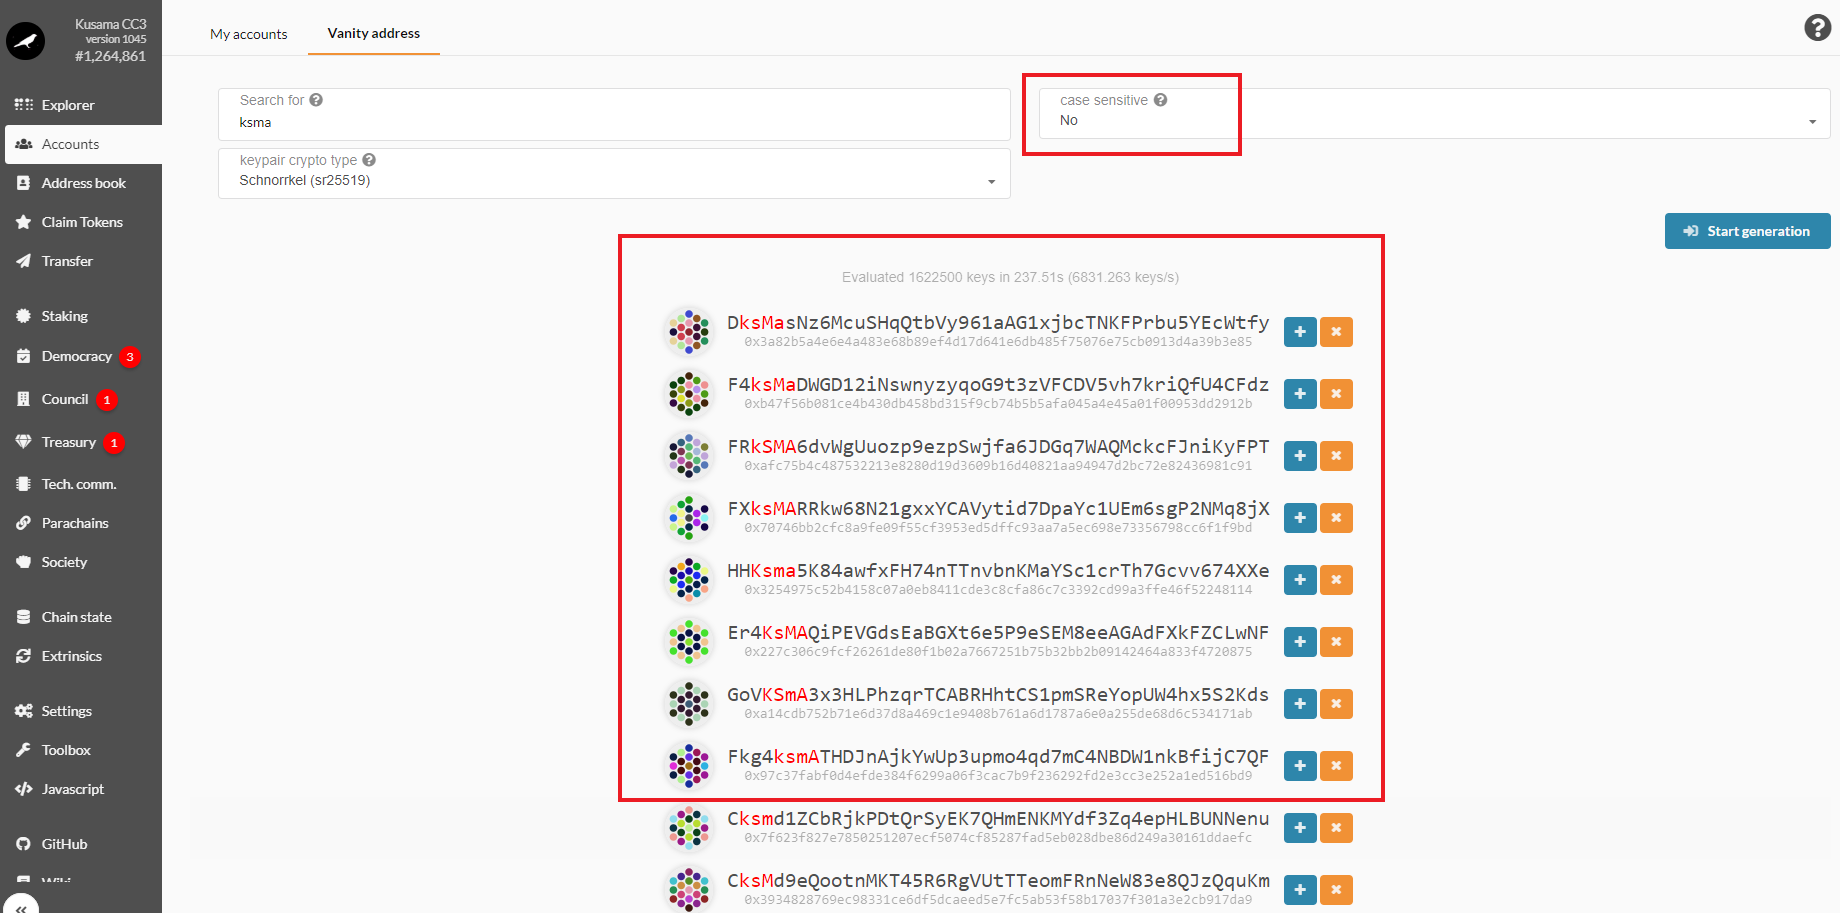Save the F4ksMaDWGD address with plus button
The height and width of the screenshot is (913, 1840).
(1299, 394)
